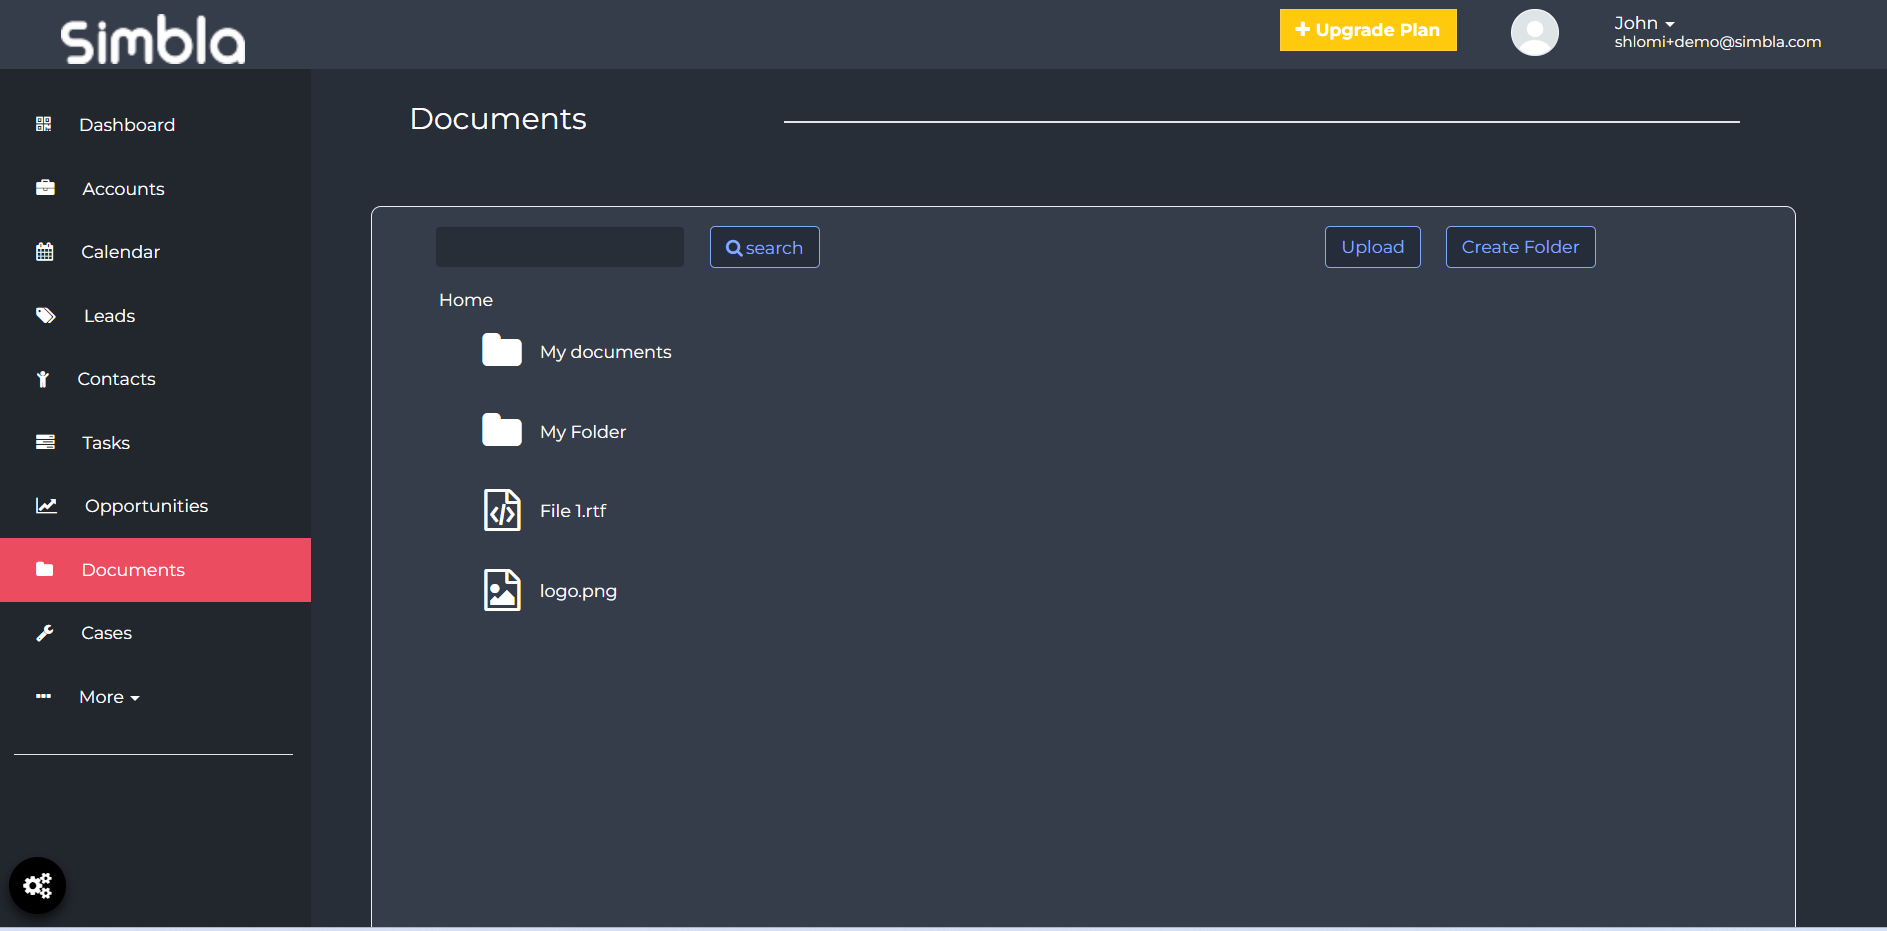Click the My Folder folder icon
Image resolution: width=1887 pixels, height=931 pixels.
(502, 430)
